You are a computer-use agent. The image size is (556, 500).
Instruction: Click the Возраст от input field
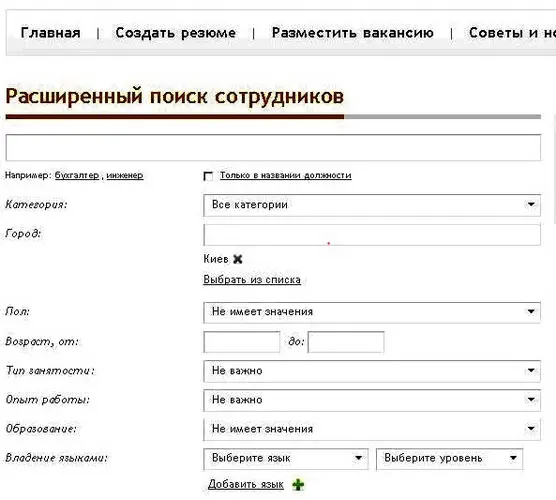[x=242, y=342]
